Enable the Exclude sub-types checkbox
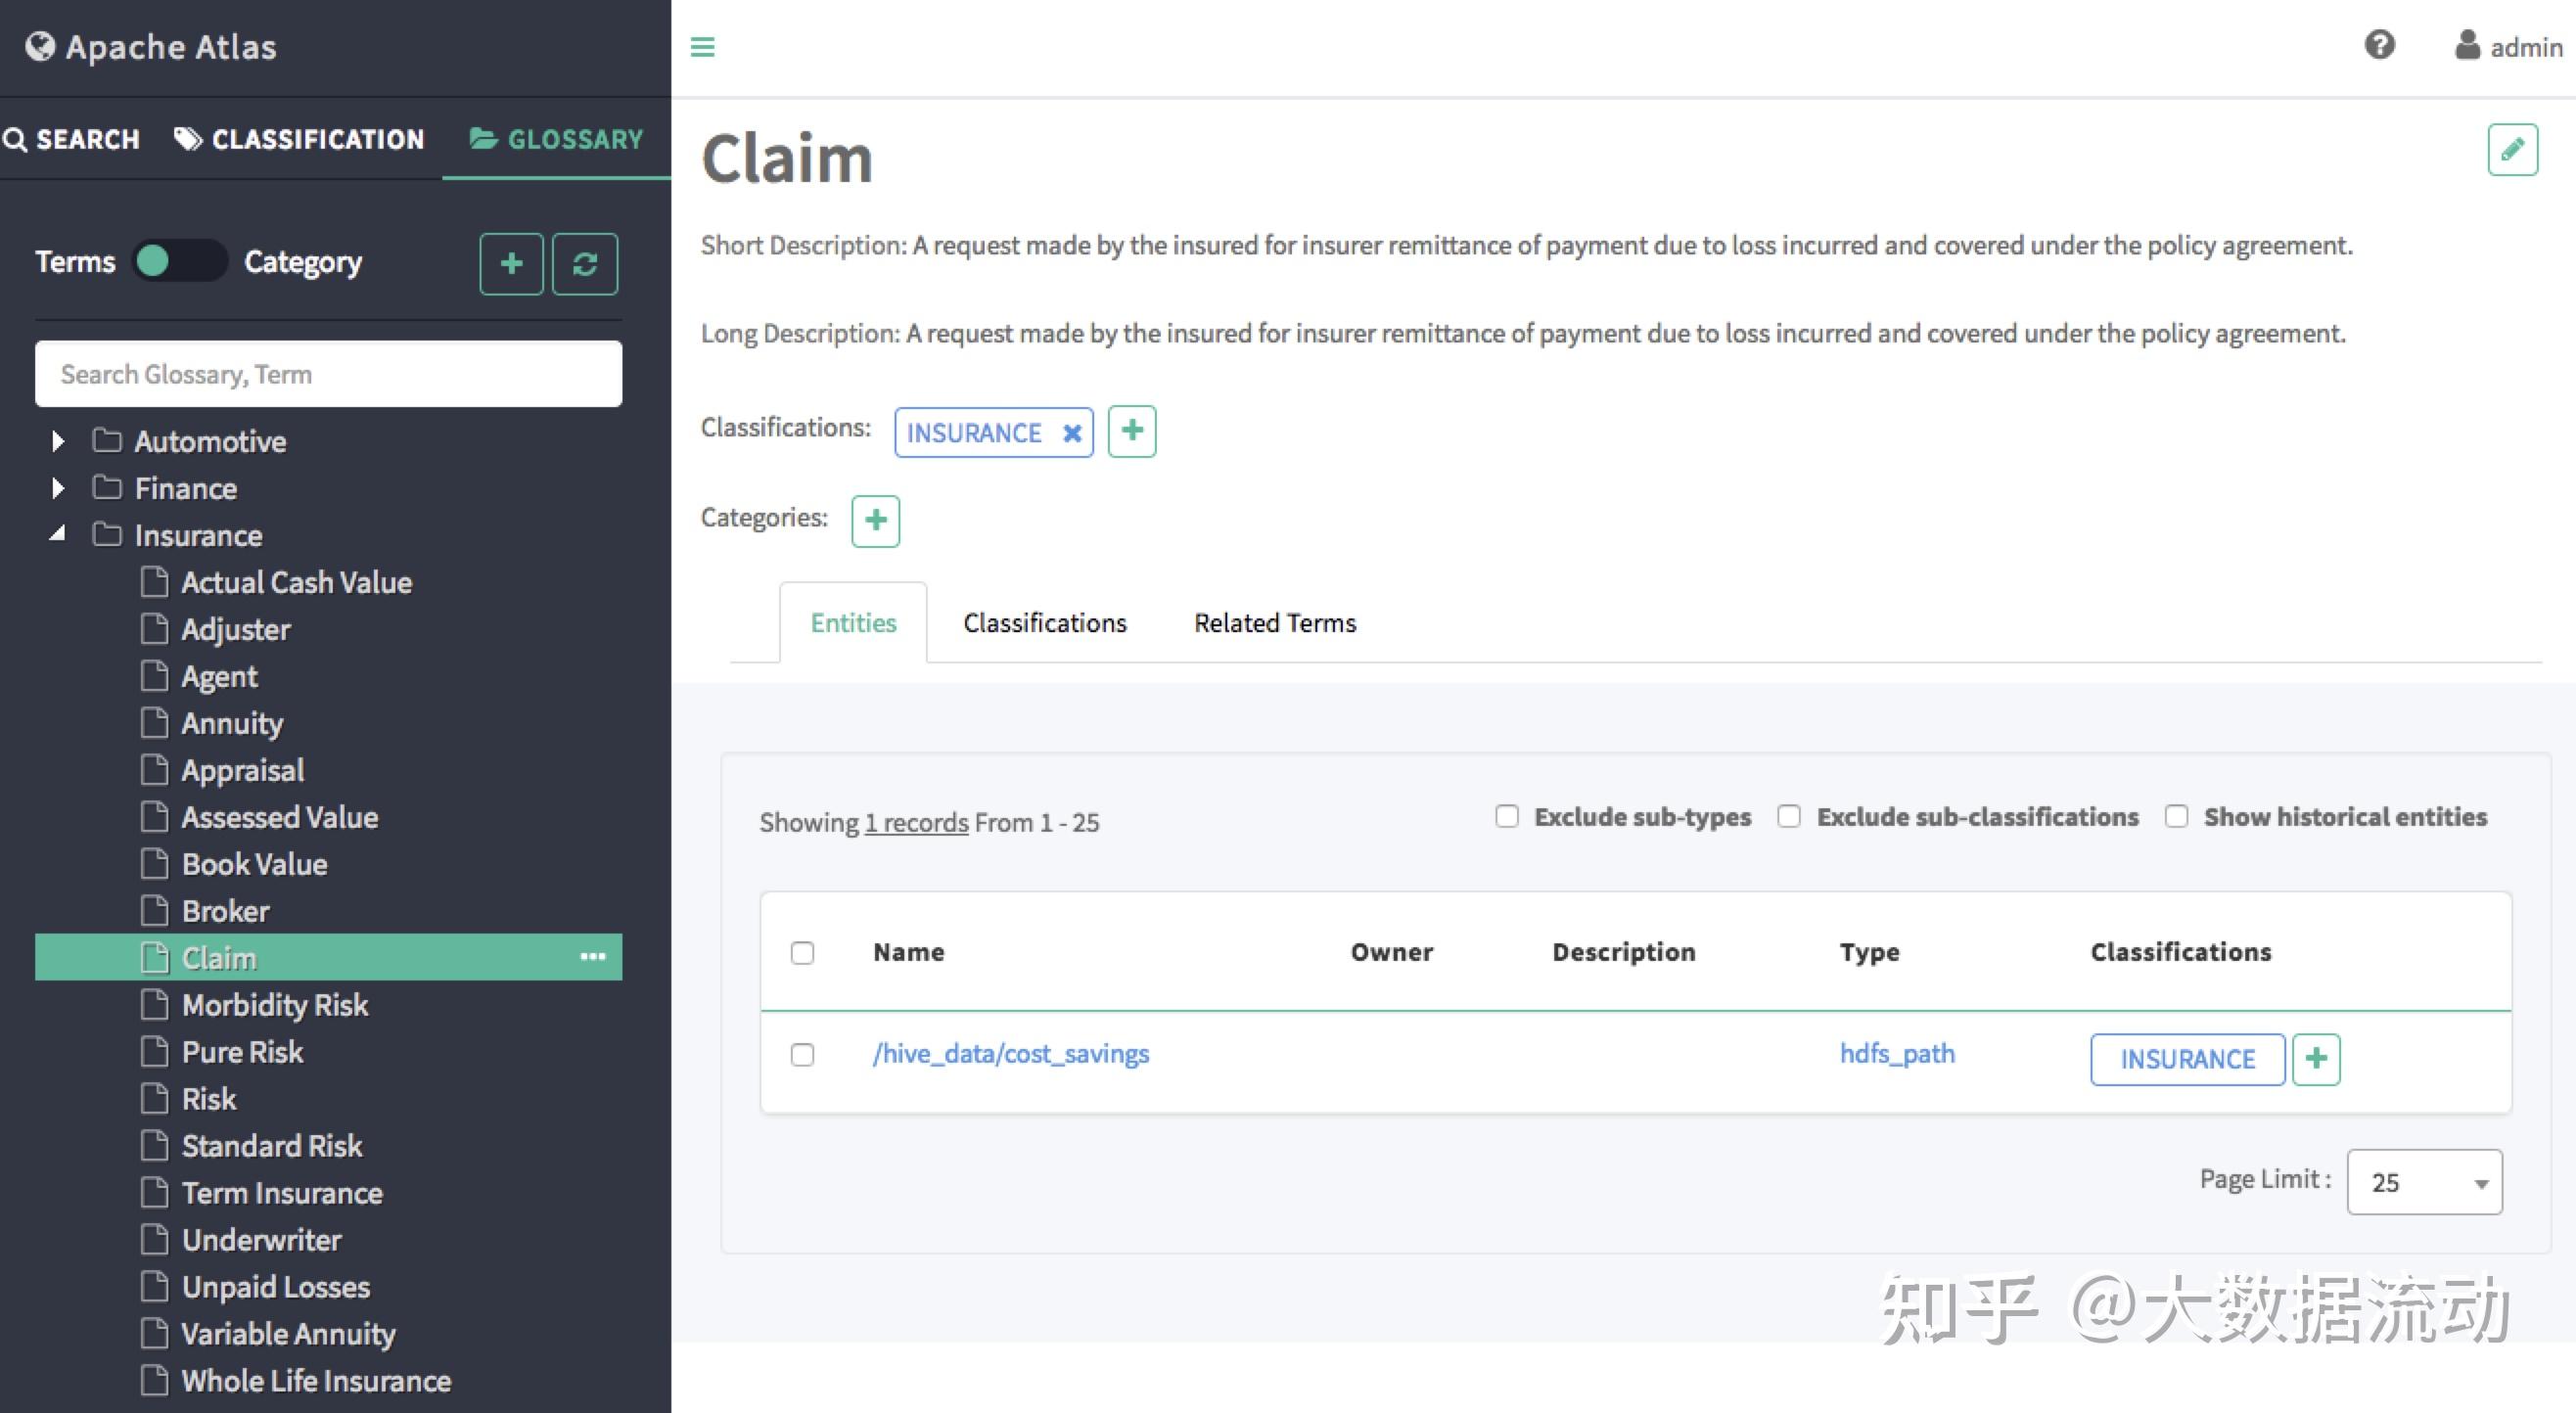 tap(1507, 816)
